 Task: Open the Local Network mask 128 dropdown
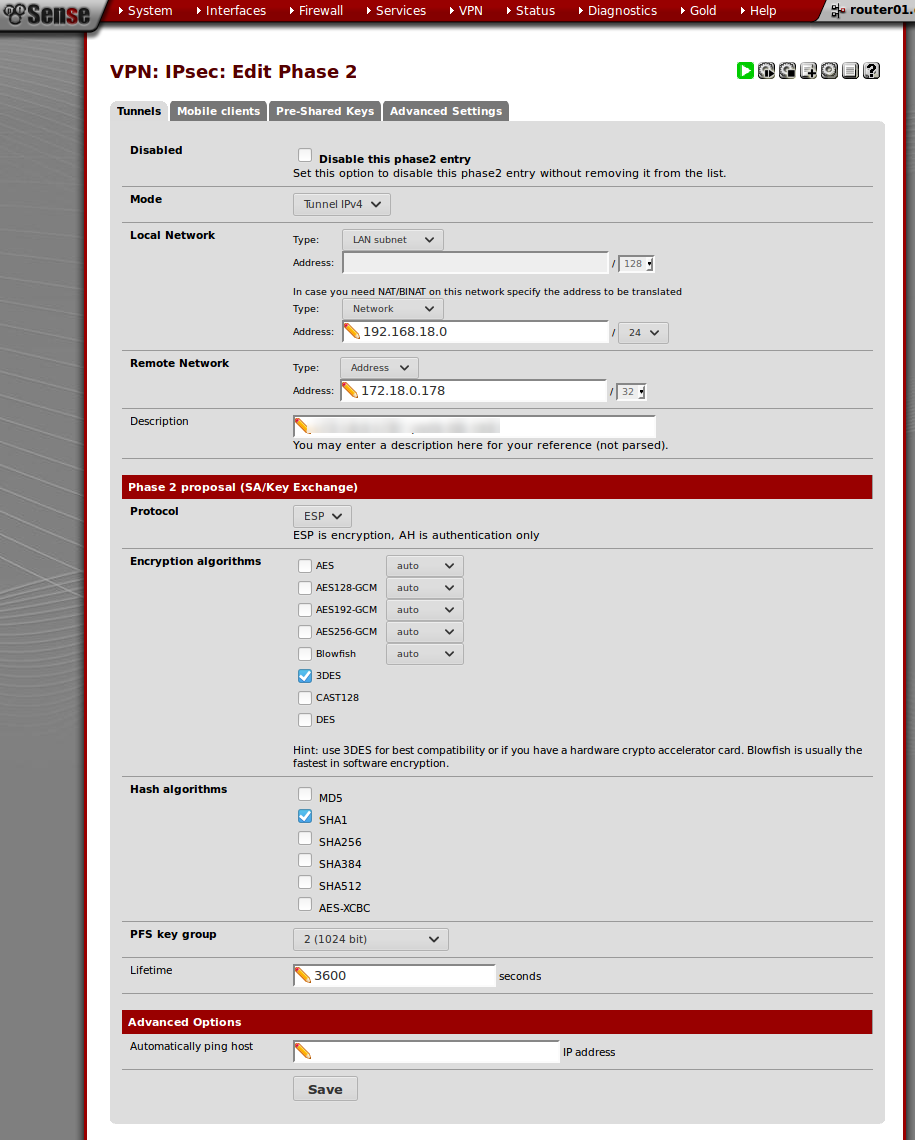[x=636, y=264]
